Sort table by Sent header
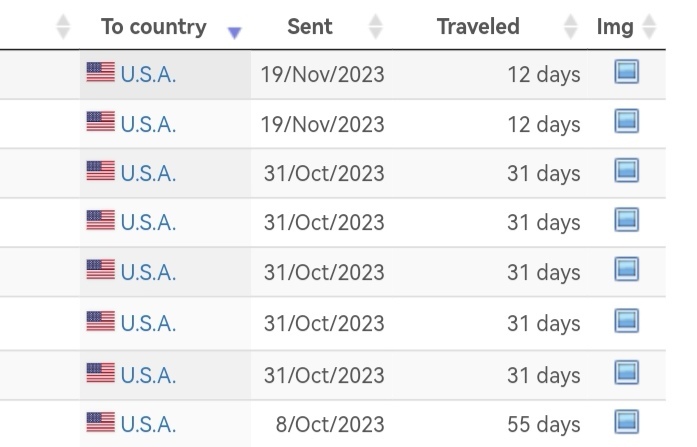The height and width of the screenshot is (447, 697). [310, 26]
